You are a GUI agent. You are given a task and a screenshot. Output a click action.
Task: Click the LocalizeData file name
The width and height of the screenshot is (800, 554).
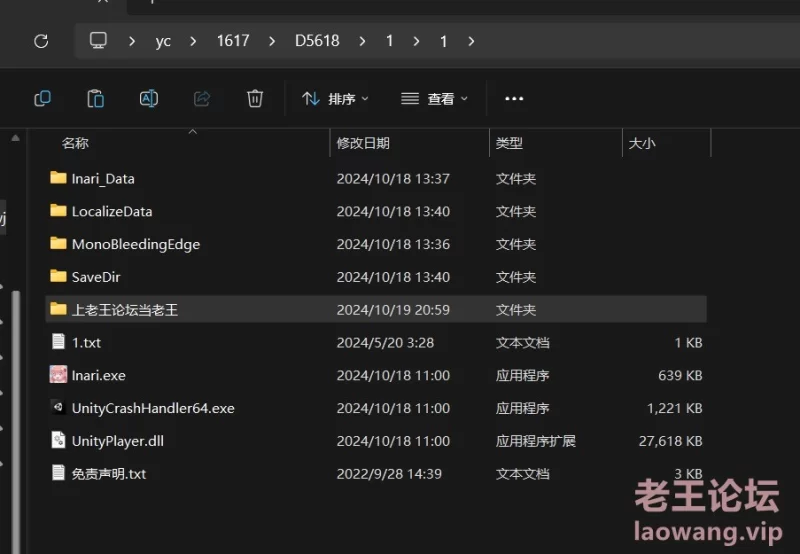point(112,211)
